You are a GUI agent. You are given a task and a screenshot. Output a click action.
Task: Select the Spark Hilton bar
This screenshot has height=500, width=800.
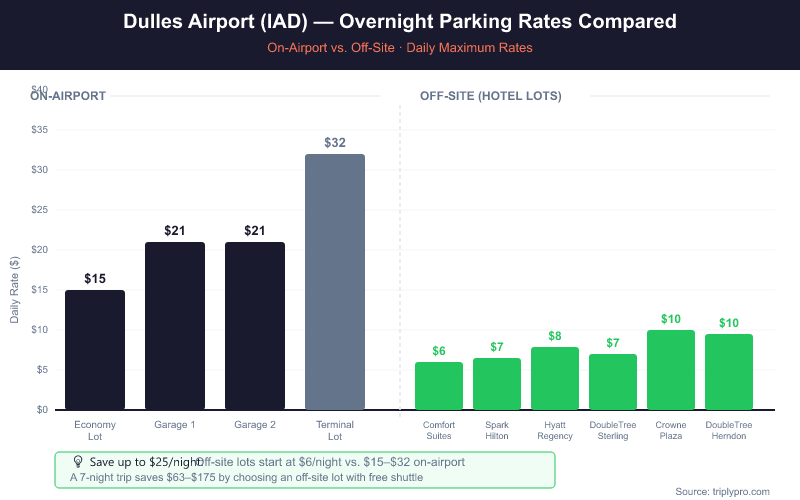coord(497,384)
